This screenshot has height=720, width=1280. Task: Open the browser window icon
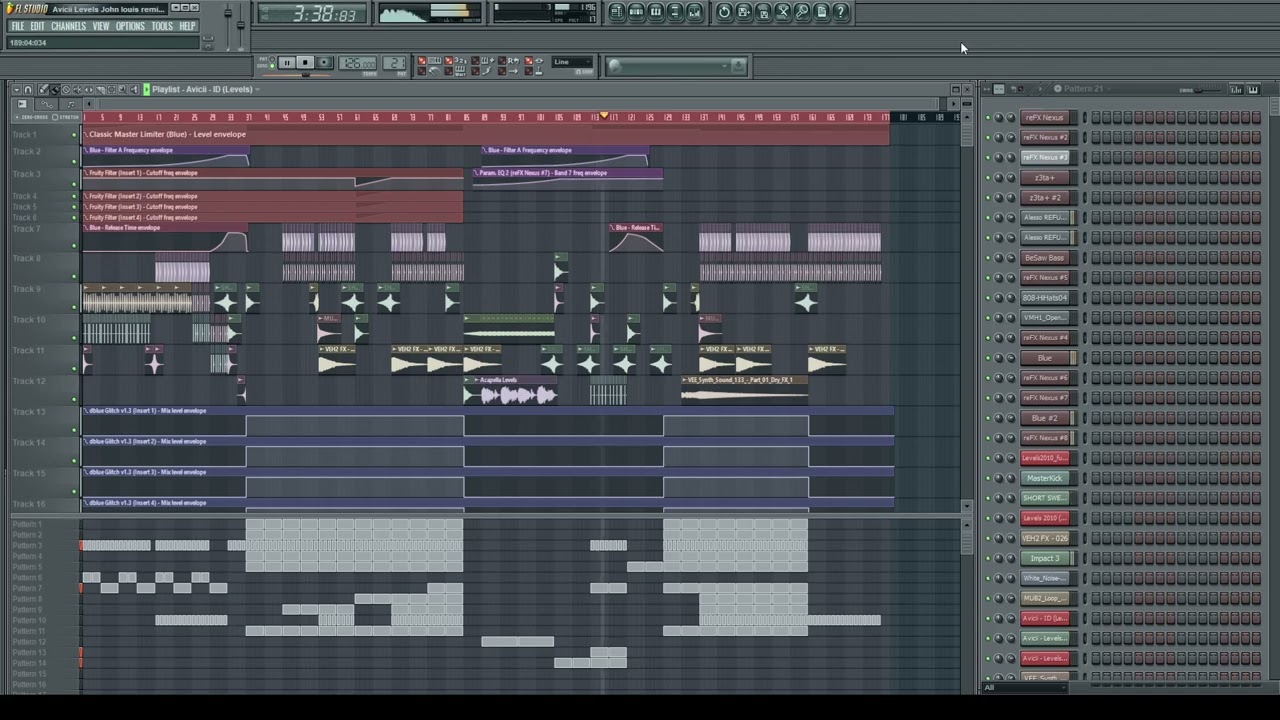(675, 12)
